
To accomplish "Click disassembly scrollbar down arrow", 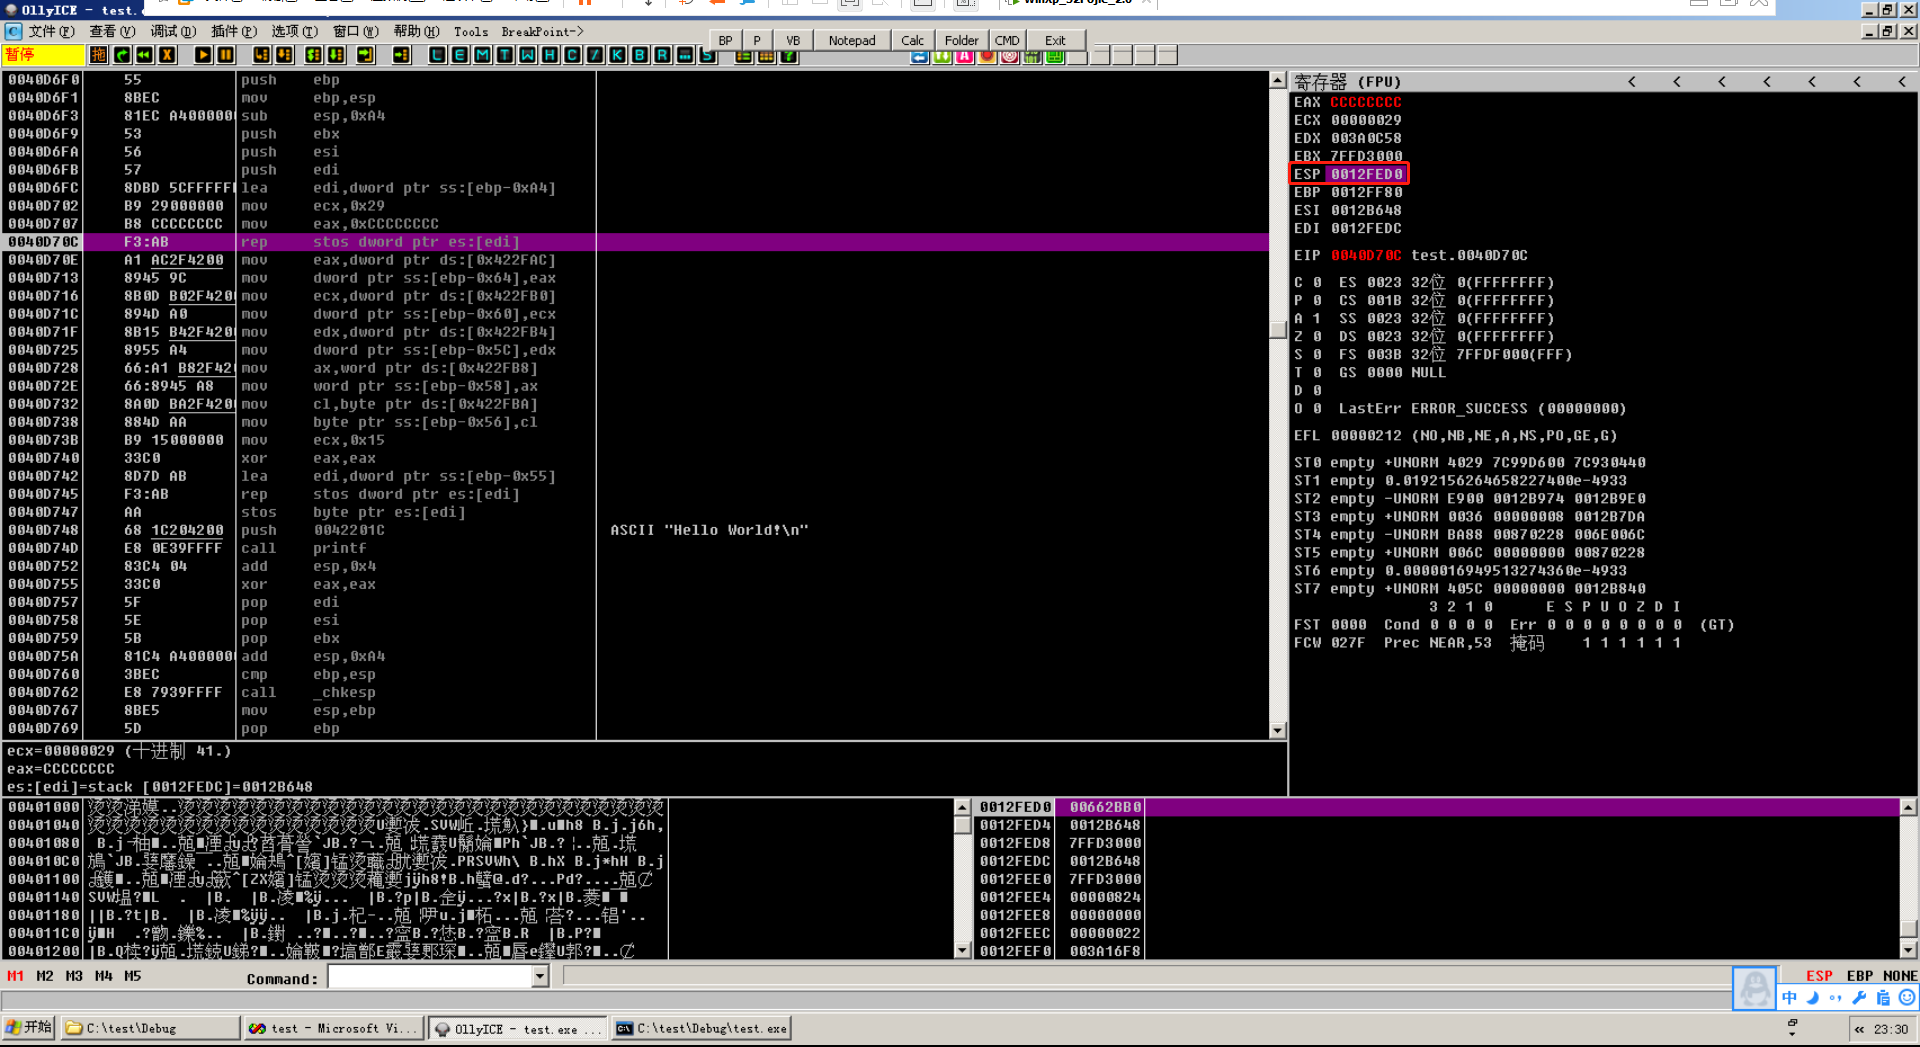I will click(1278, 730).
